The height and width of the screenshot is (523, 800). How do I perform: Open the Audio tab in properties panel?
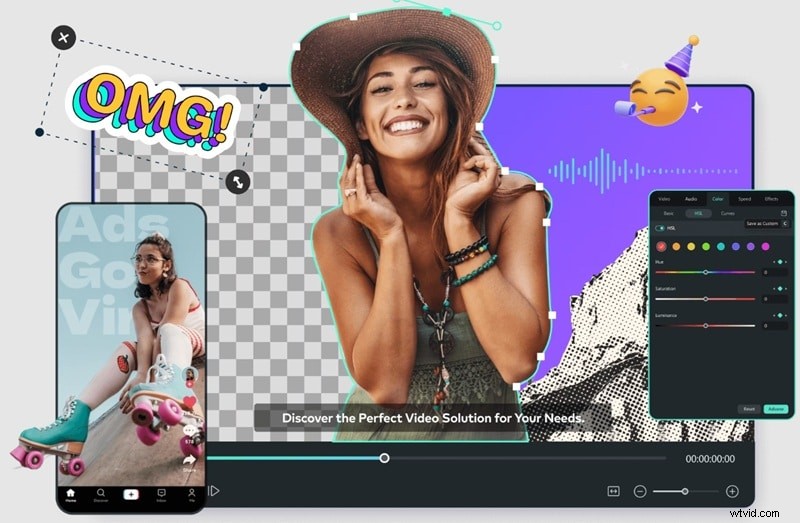click(691, 199)
